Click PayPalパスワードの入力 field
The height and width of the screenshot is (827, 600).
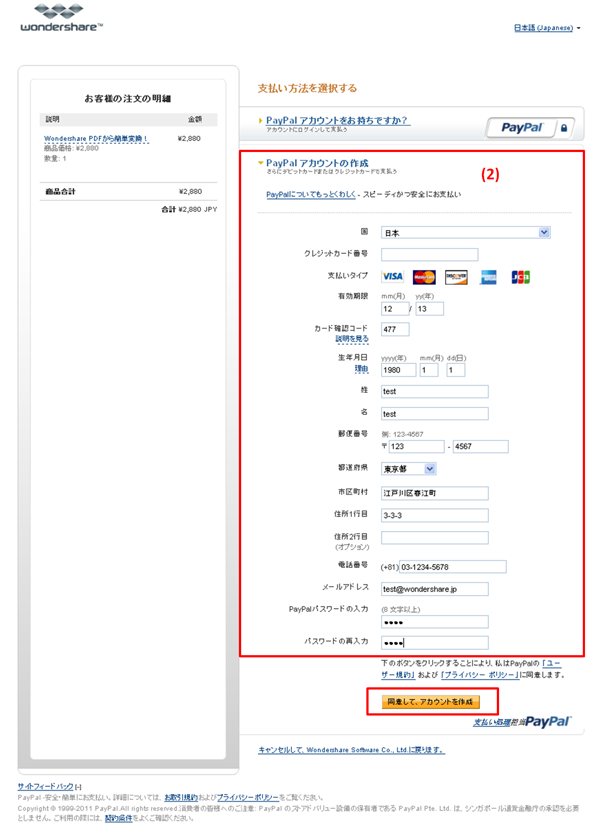[434, 622]
